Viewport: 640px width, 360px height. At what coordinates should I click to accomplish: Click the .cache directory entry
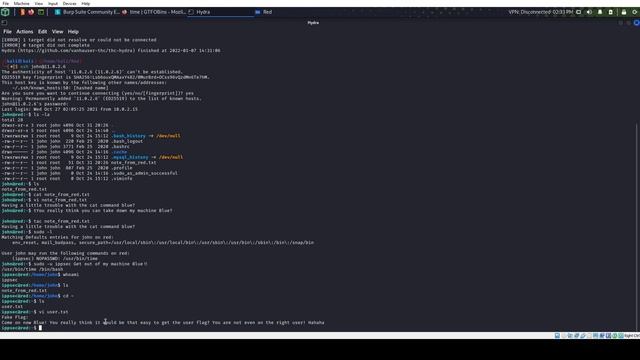119,152
